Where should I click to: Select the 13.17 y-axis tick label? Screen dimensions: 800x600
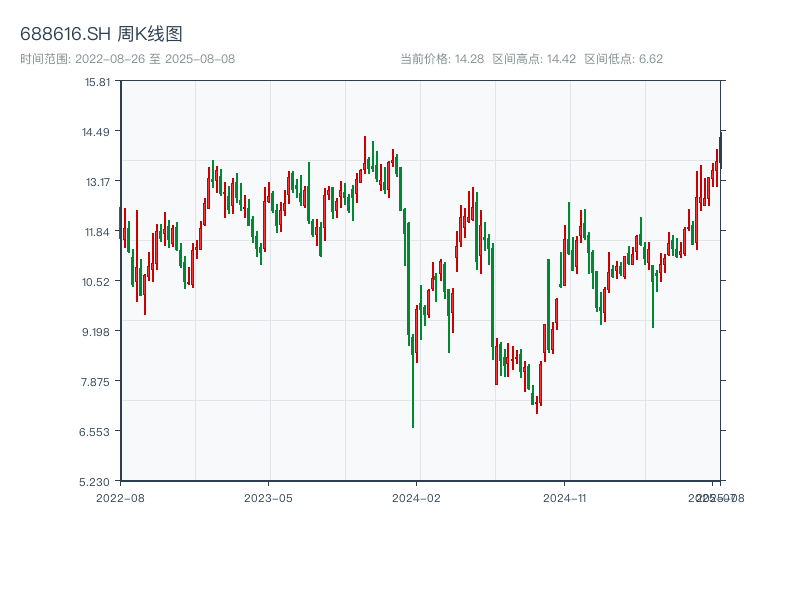[97, 182]
